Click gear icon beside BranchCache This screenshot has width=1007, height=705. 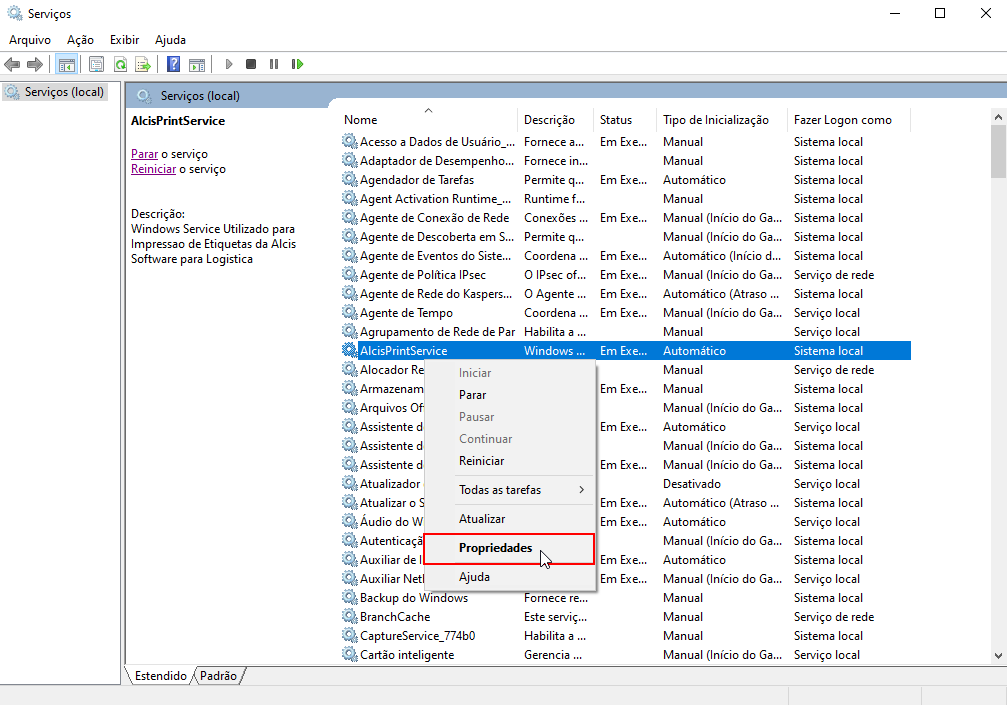coord(349,616)
